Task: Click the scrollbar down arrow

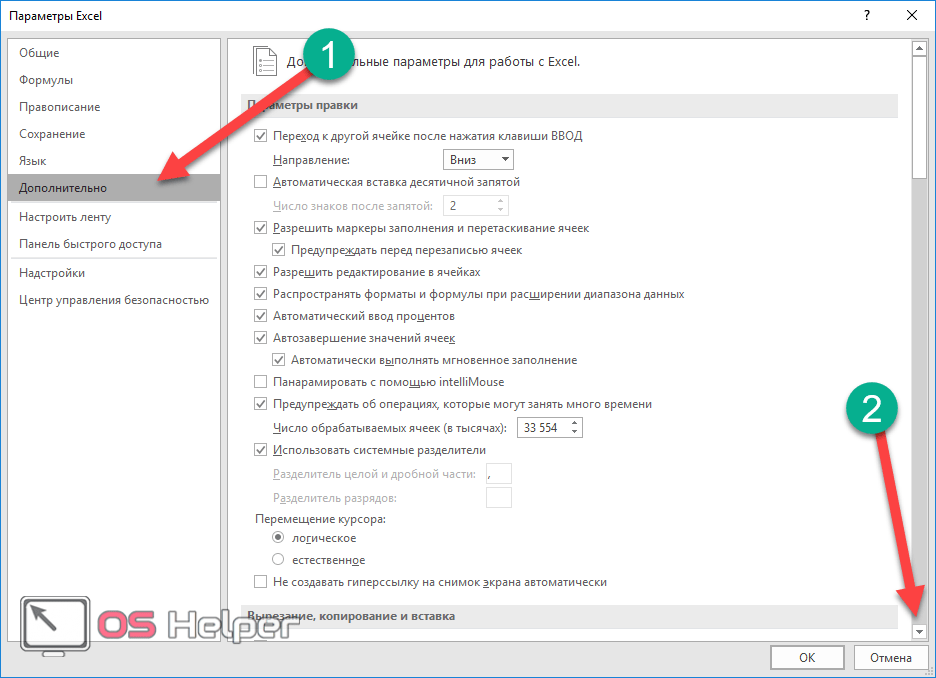Action: [x=919, y=631]
